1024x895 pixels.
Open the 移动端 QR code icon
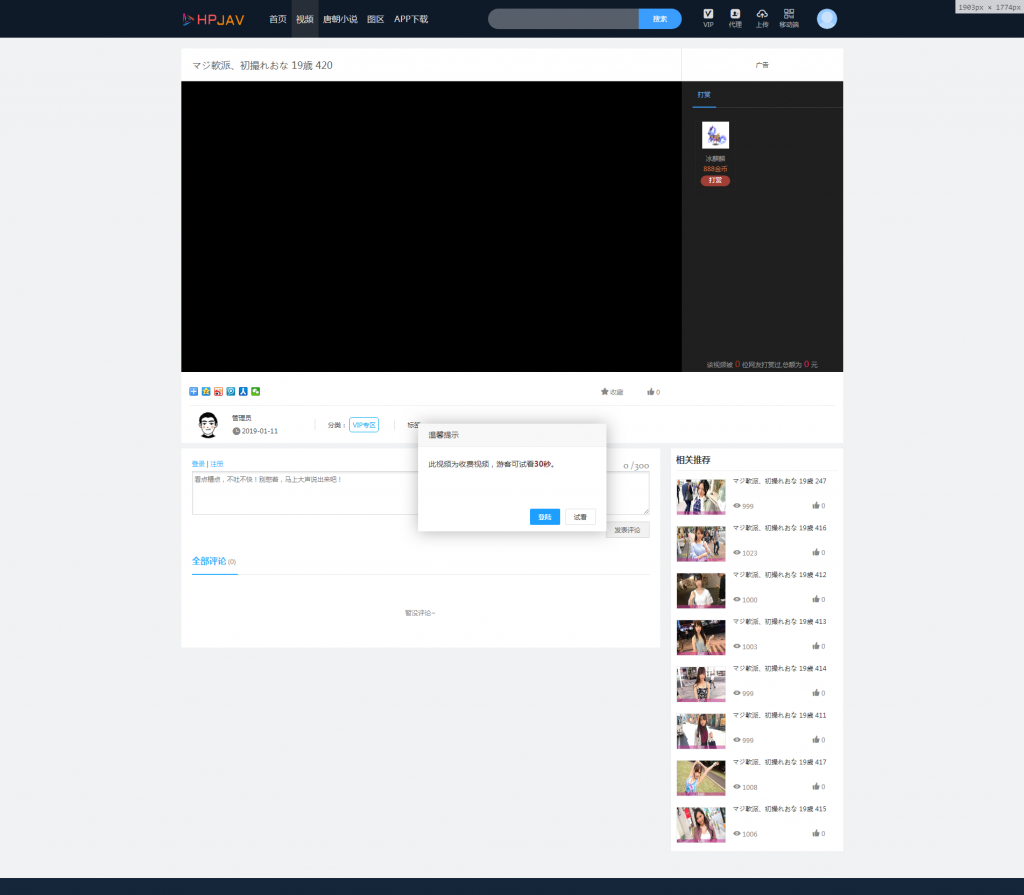point(789,14)
